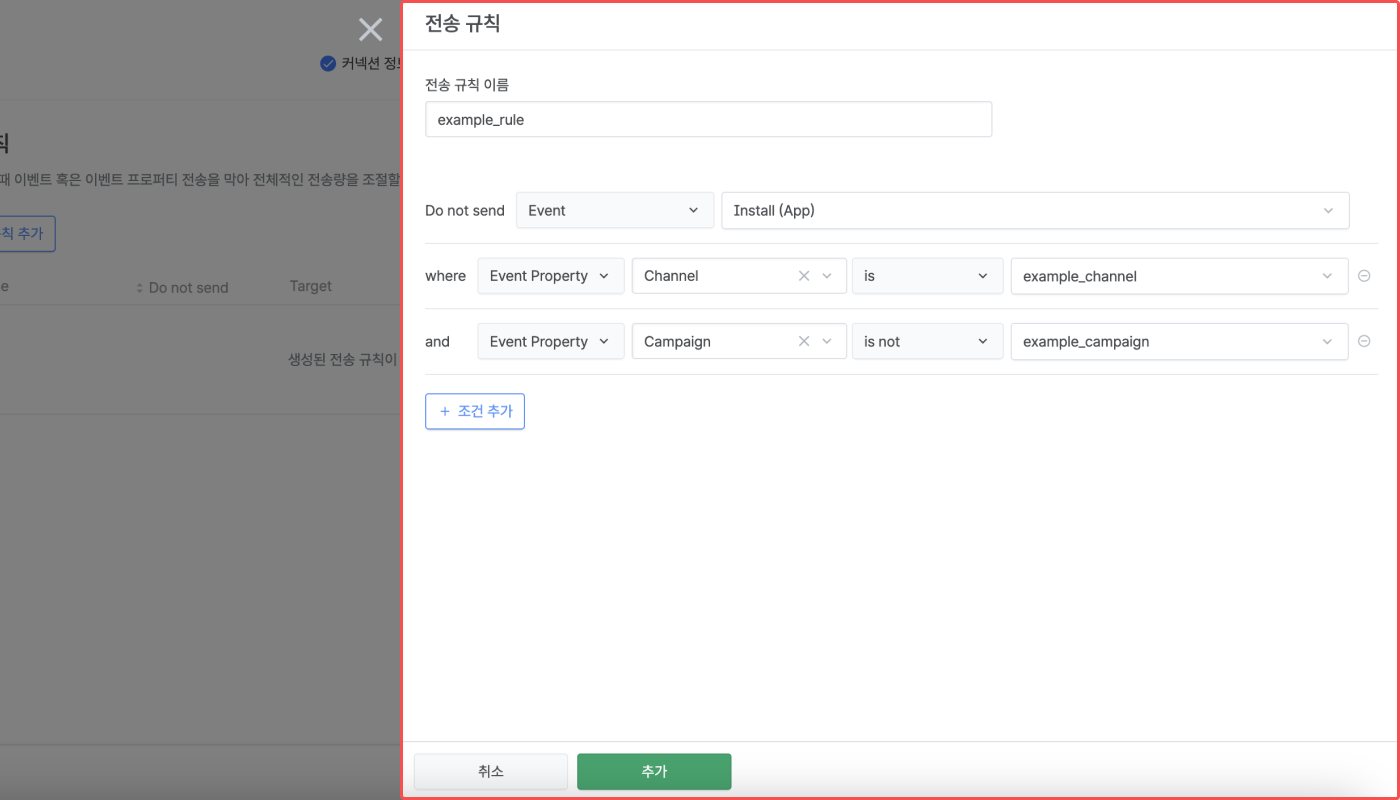The height and width of the screenshot is (800, 1400).
Task: Open the Install (App) event dropdown
Action: [1035, 211]
